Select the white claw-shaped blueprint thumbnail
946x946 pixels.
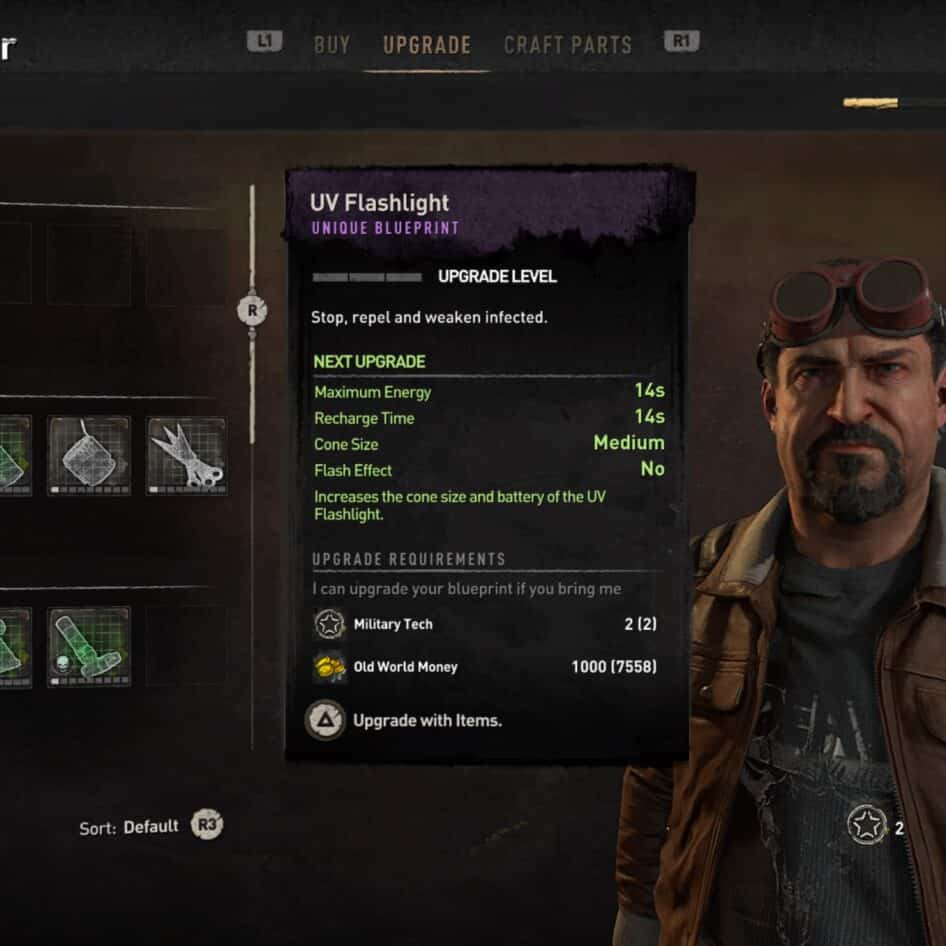click(x=186, y=456)
